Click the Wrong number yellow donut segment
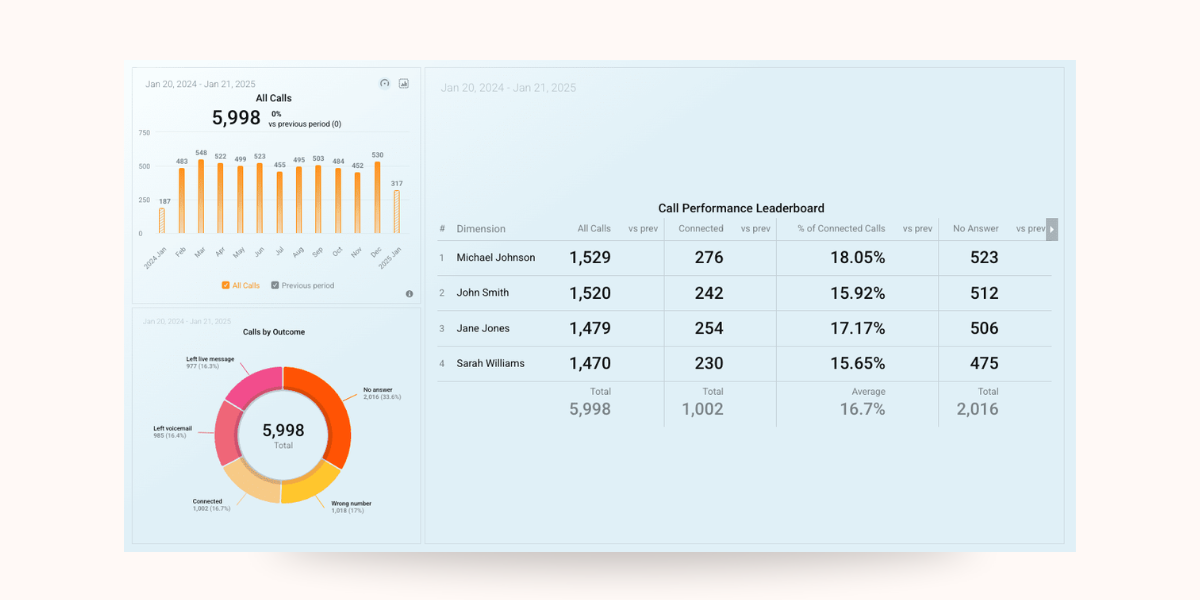 point(311,483)
